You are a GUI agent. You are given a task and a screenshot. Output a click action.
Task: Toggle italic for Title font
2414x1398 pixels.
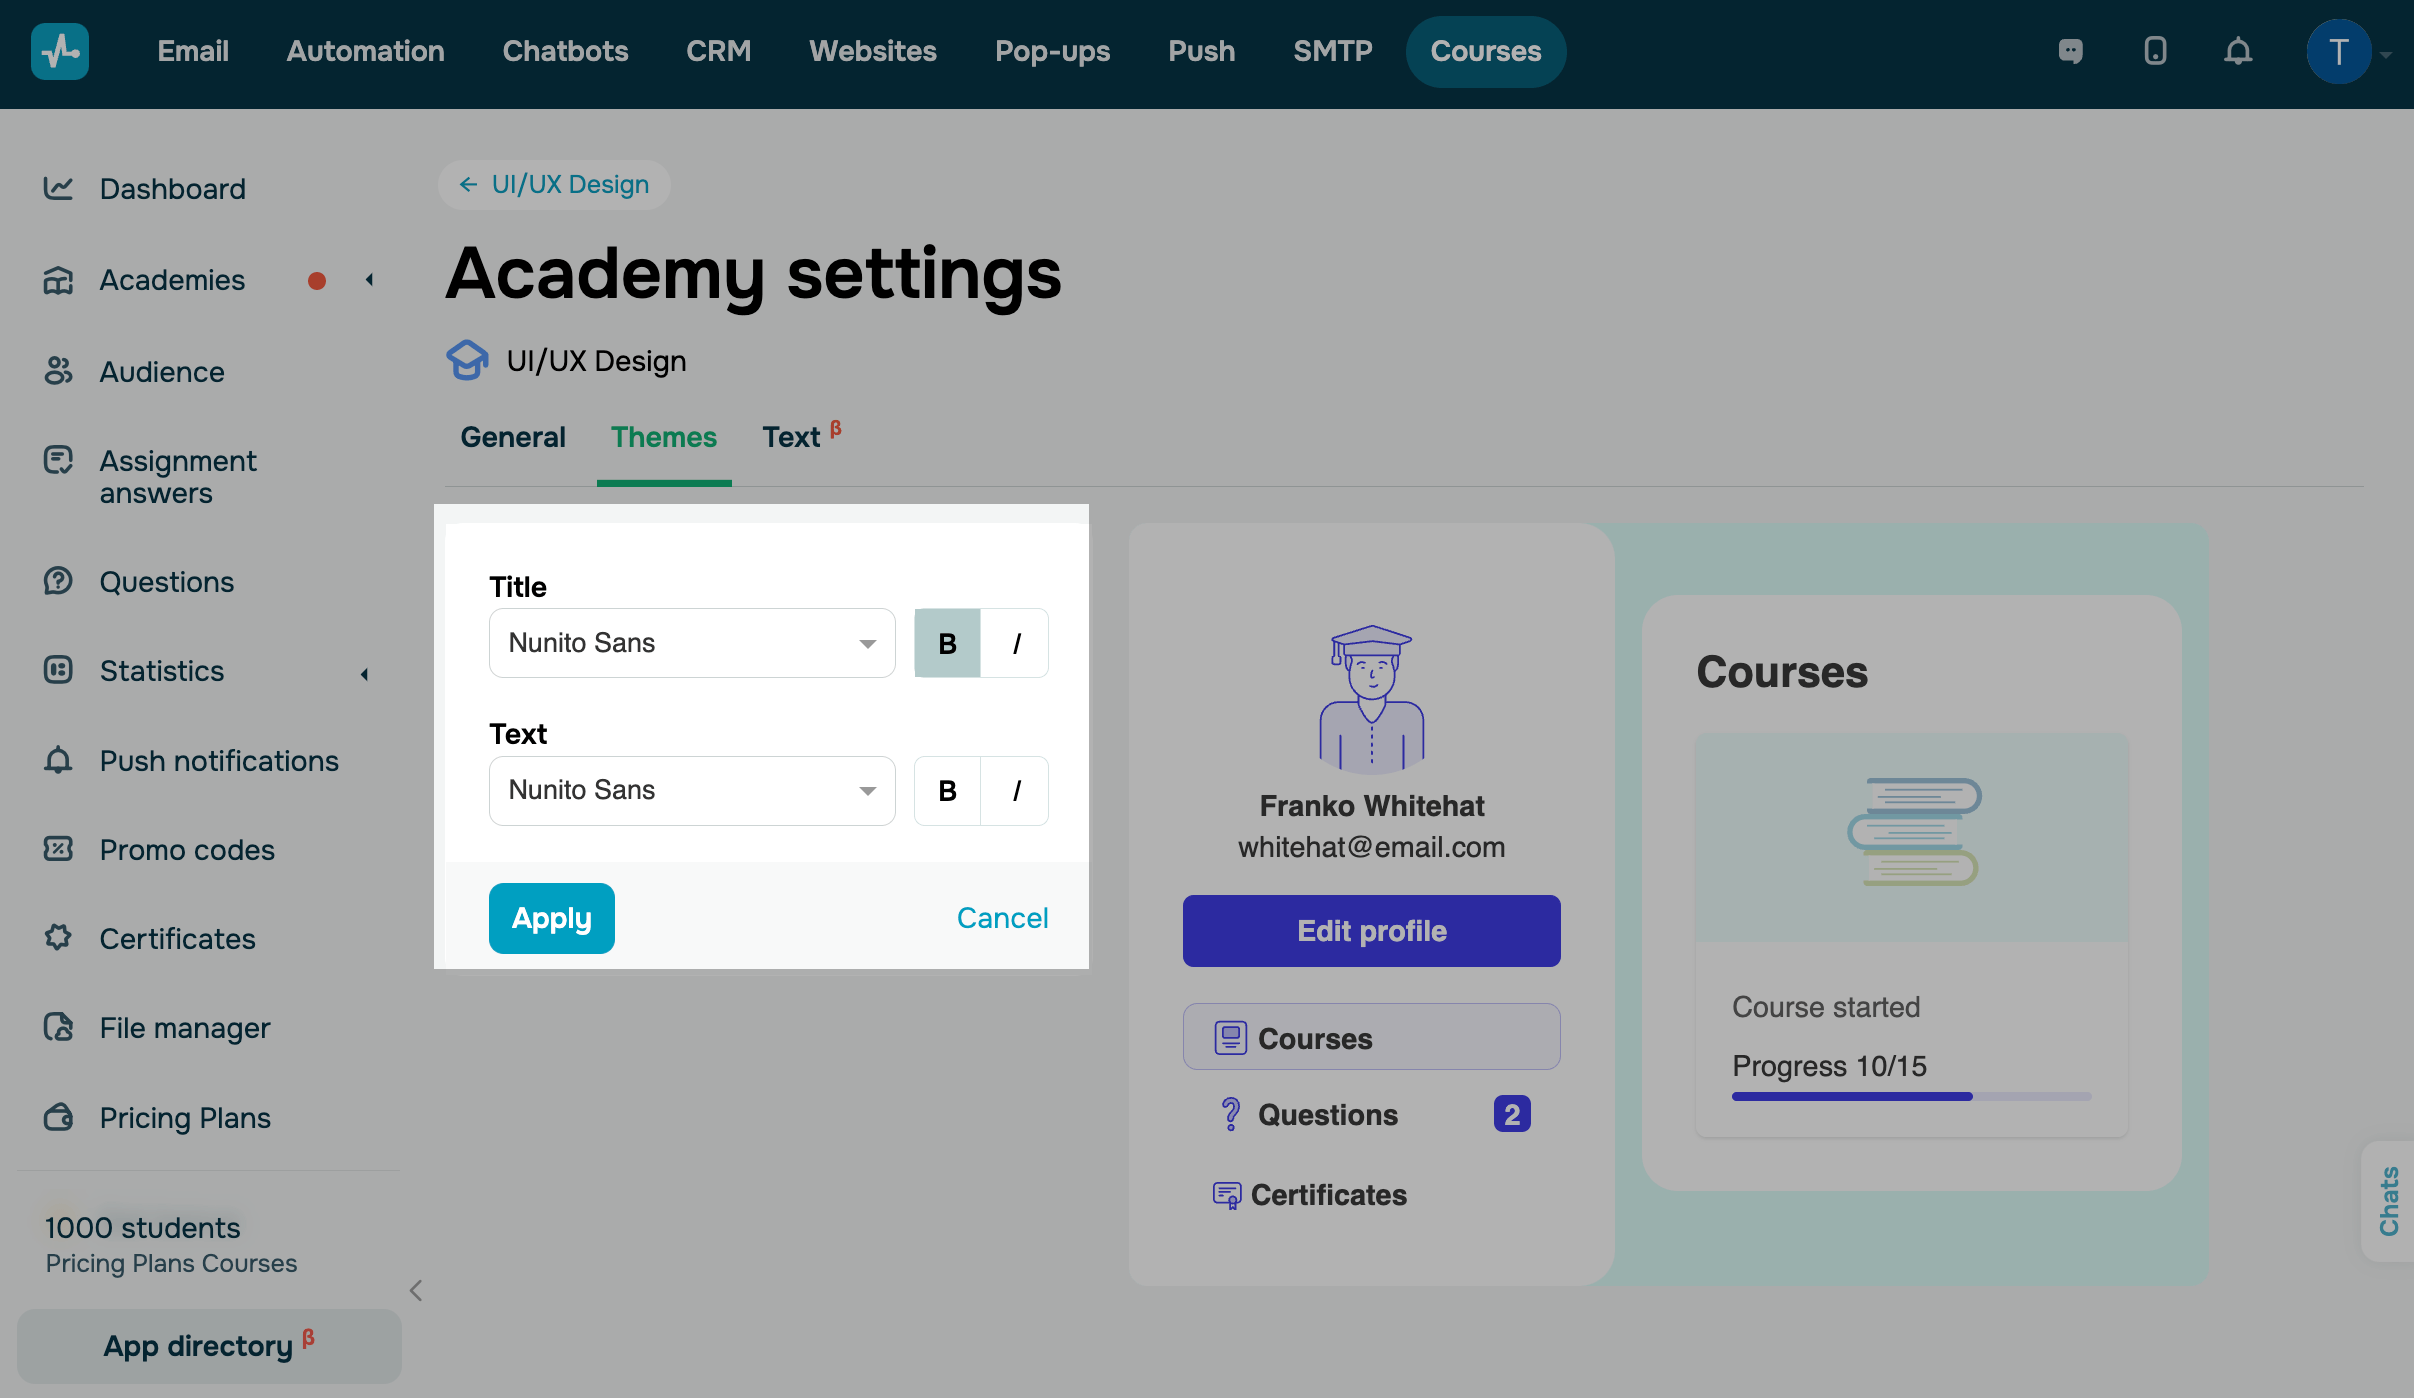point(1016,643)
